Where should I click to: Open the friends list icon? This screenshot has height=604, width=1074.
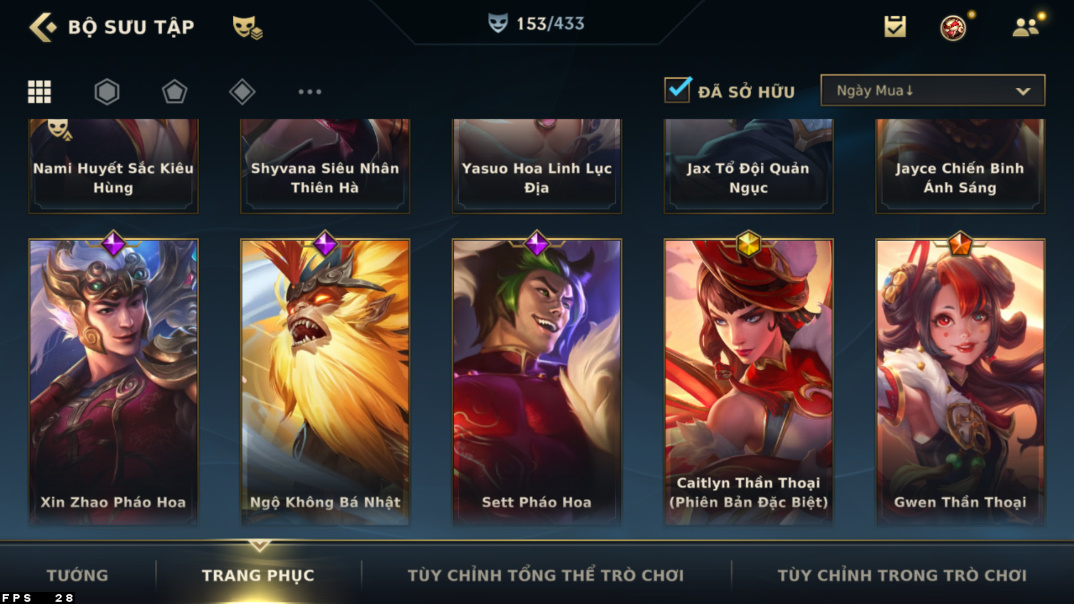[x=1025, y=27]
